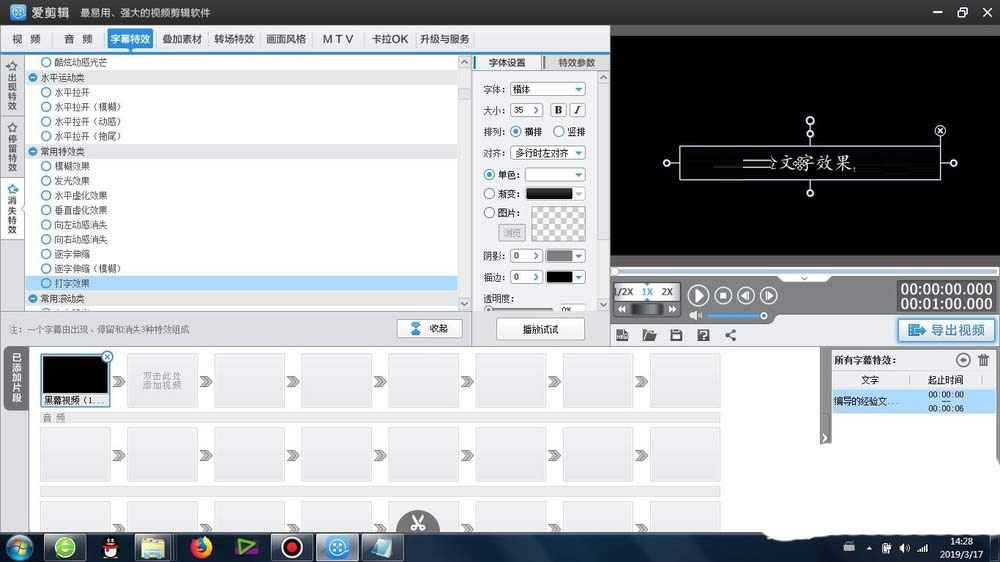Toggle bold text with the B button

(x=558, y=110)
